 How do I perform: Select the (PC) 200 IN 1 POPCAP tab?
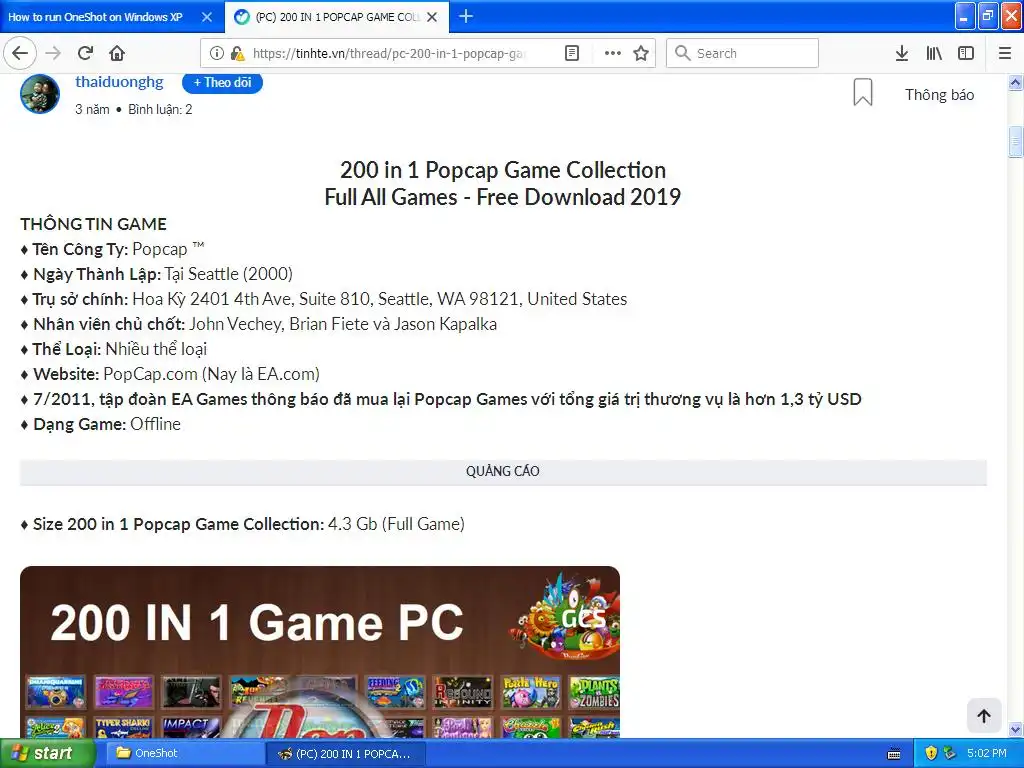[x=336, y=17]
